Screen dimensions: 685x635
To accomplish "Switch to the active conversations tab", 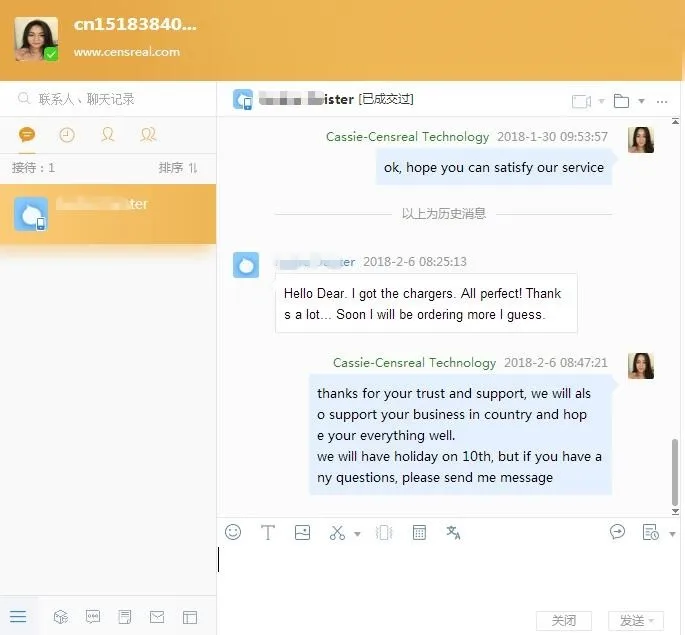I will point(27,135).
